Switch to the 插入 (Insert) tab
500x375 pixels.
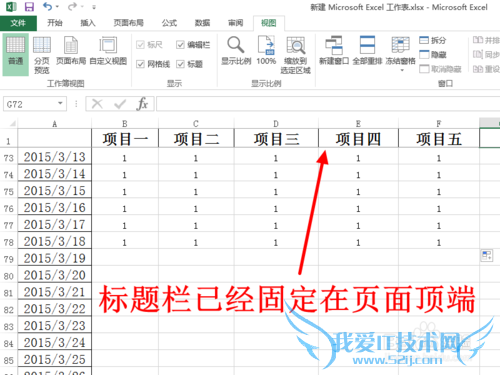pyautogui.click(x=88, y=23)
